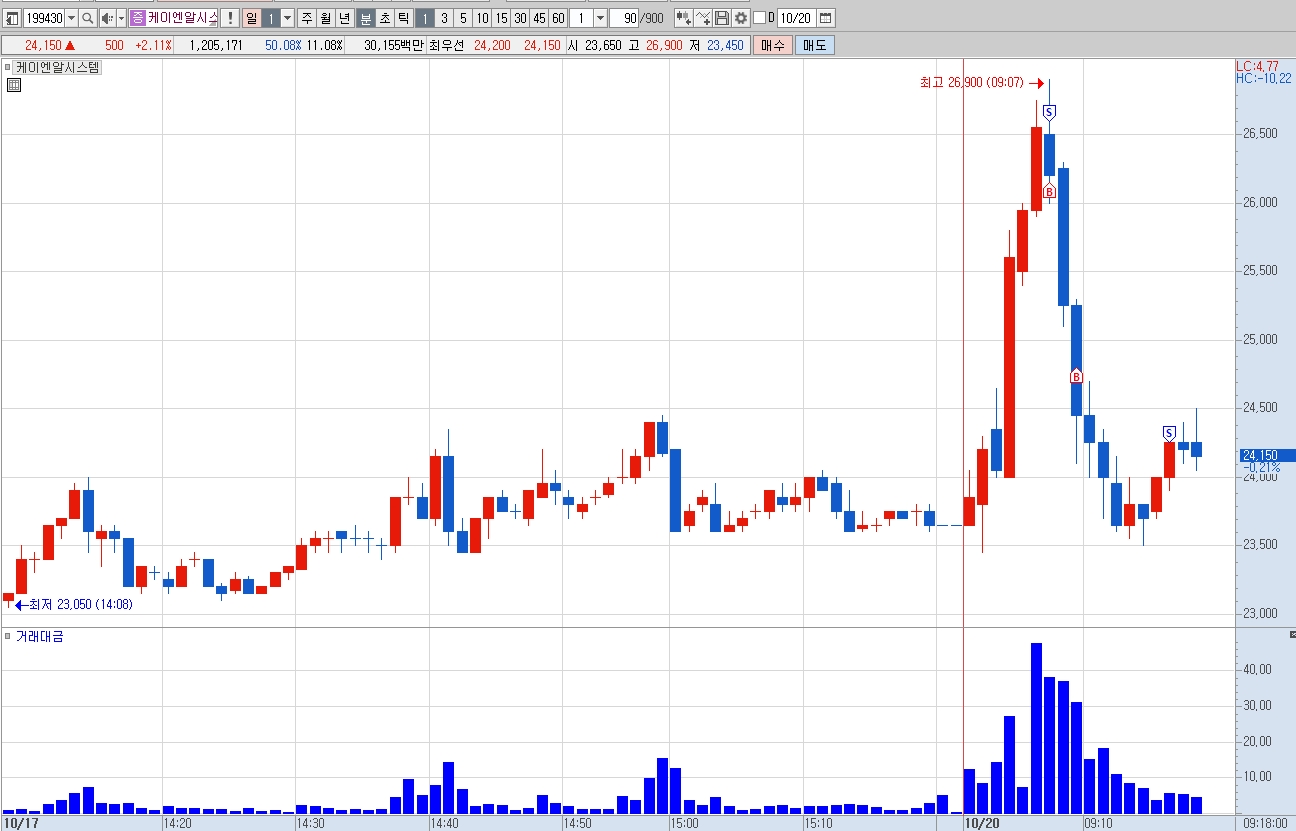Image resolution: width=1296 pixels, height=831 pixels.
Task: Click the candlestick chart type icon
Action: (x=683, y=18)
